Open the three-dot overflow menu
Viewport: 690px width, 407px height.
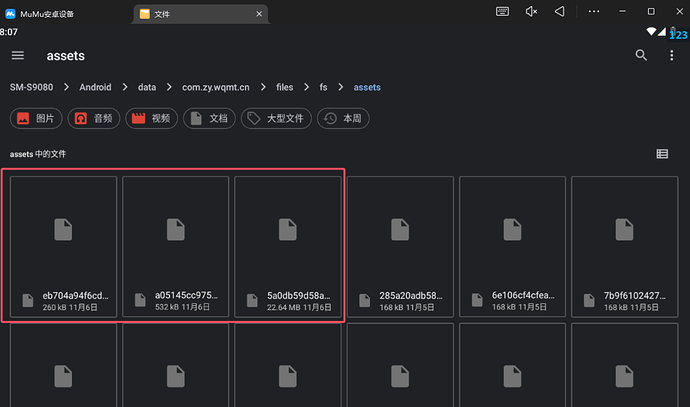coord(671,55)
